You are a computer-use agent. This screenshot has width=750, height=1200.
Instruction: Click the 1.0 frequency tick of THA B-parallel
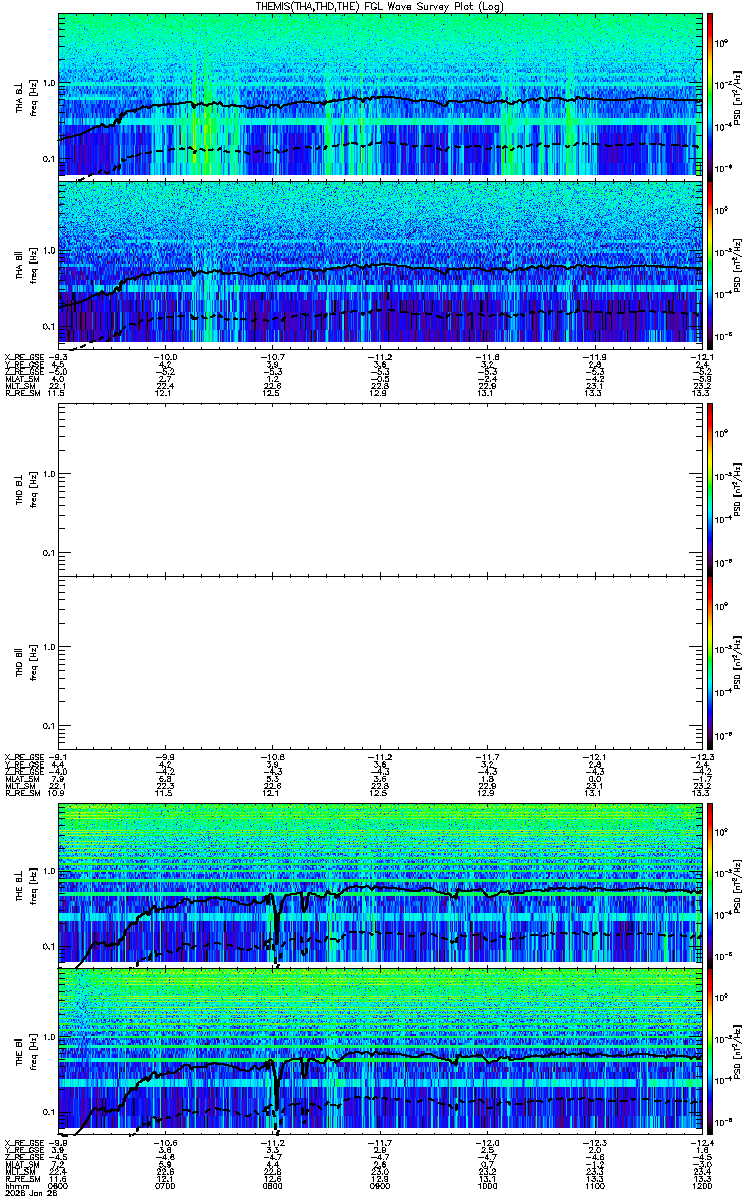pos(48,251)
